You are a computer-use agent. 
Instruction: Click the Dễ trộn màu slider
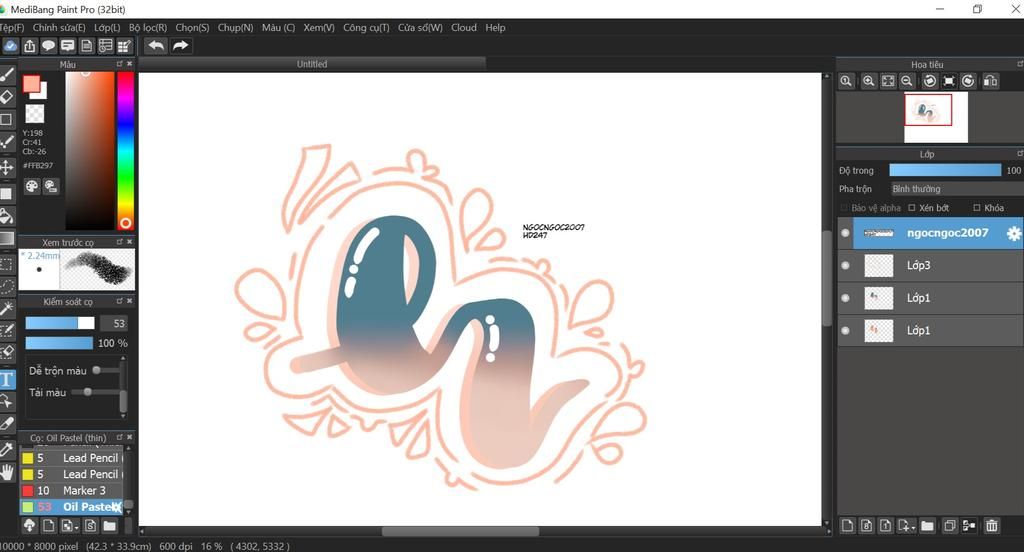point(106,370)
